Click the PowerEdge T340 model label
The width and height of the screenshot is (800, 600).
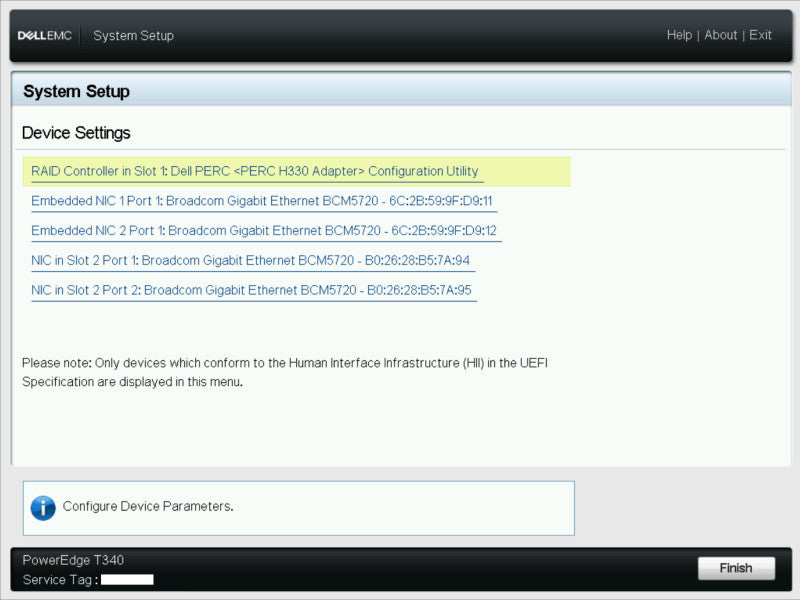tap(73, 560)
